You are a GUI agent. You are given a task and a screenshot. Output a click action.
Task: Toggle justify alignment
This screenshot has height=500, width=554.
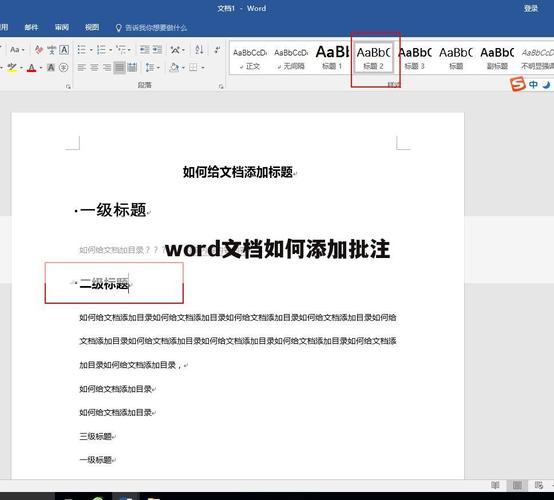click(x=119, y=67)
